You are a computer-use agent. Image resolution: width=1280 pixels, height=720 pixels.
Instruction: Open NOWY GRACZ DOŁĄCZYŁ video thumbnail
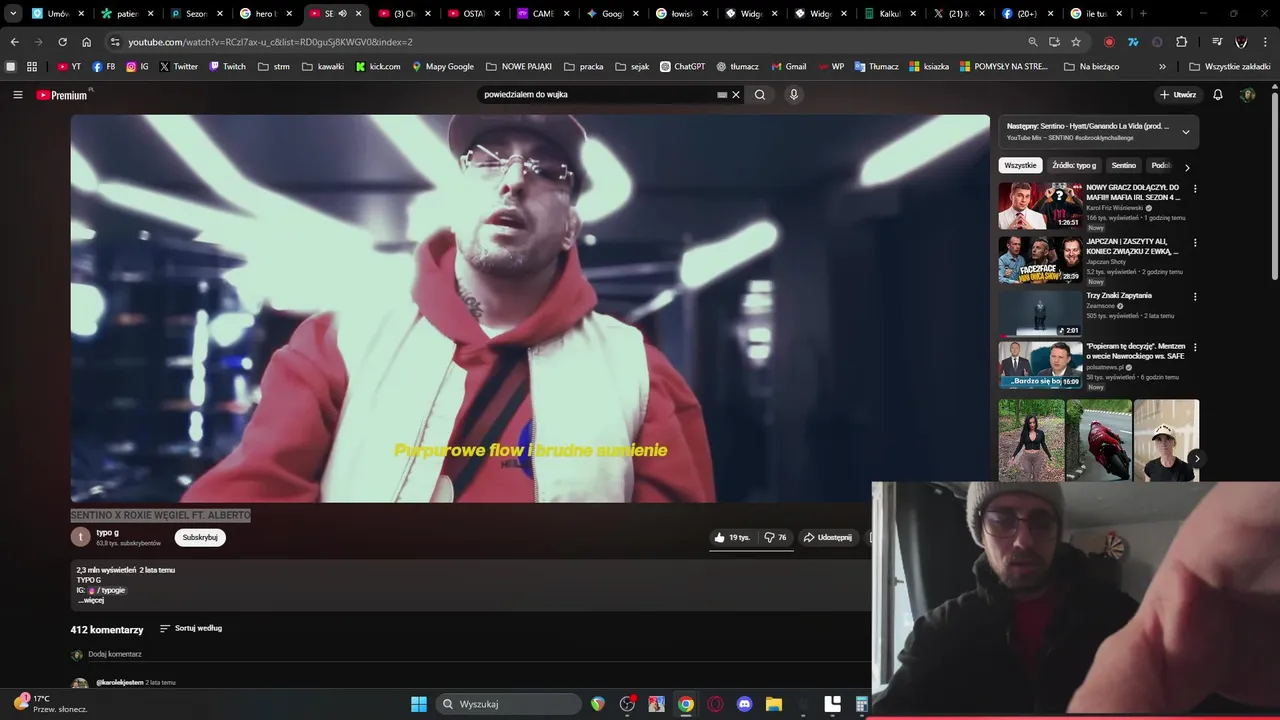click(1040, 205)
